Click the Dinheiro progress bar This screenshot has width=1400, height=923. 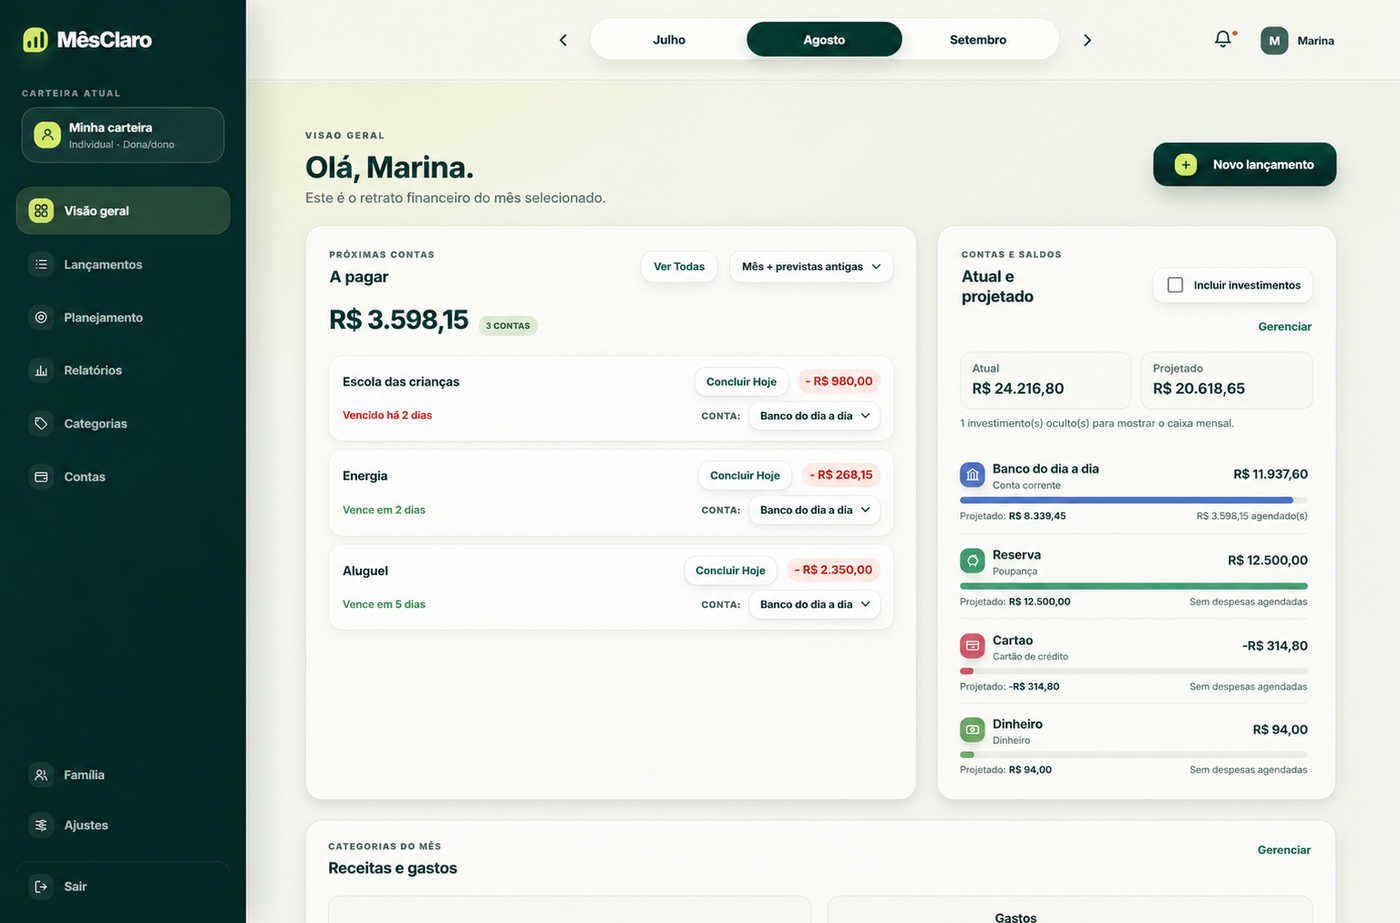(x=1134, y=755)
